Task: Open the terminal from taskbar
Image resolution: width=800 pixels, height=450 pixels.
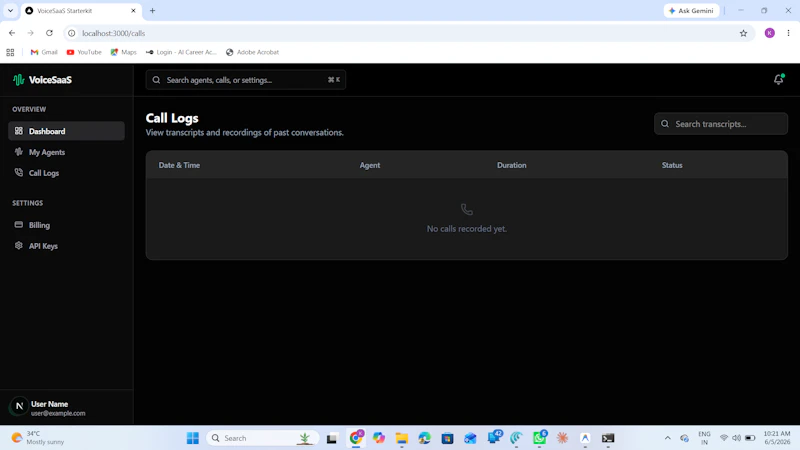Action: 608,438
